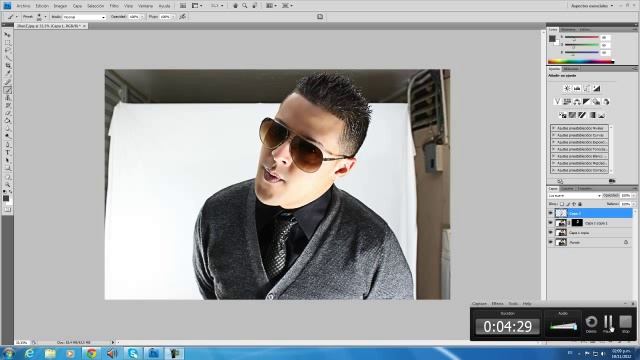Image resolution: width=640 pixels, height=360 pixels.
Task: Select the Move tool
Action: 7,35
